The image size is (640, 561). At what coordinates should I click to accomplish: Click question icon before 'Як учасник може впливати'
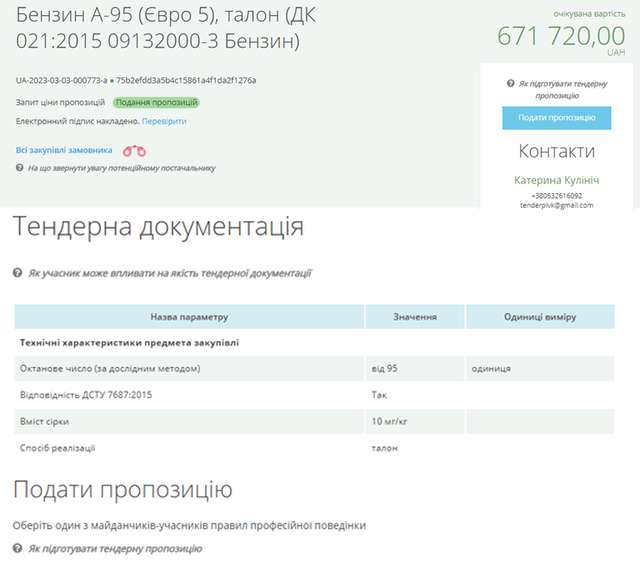[x=17, y=272]
